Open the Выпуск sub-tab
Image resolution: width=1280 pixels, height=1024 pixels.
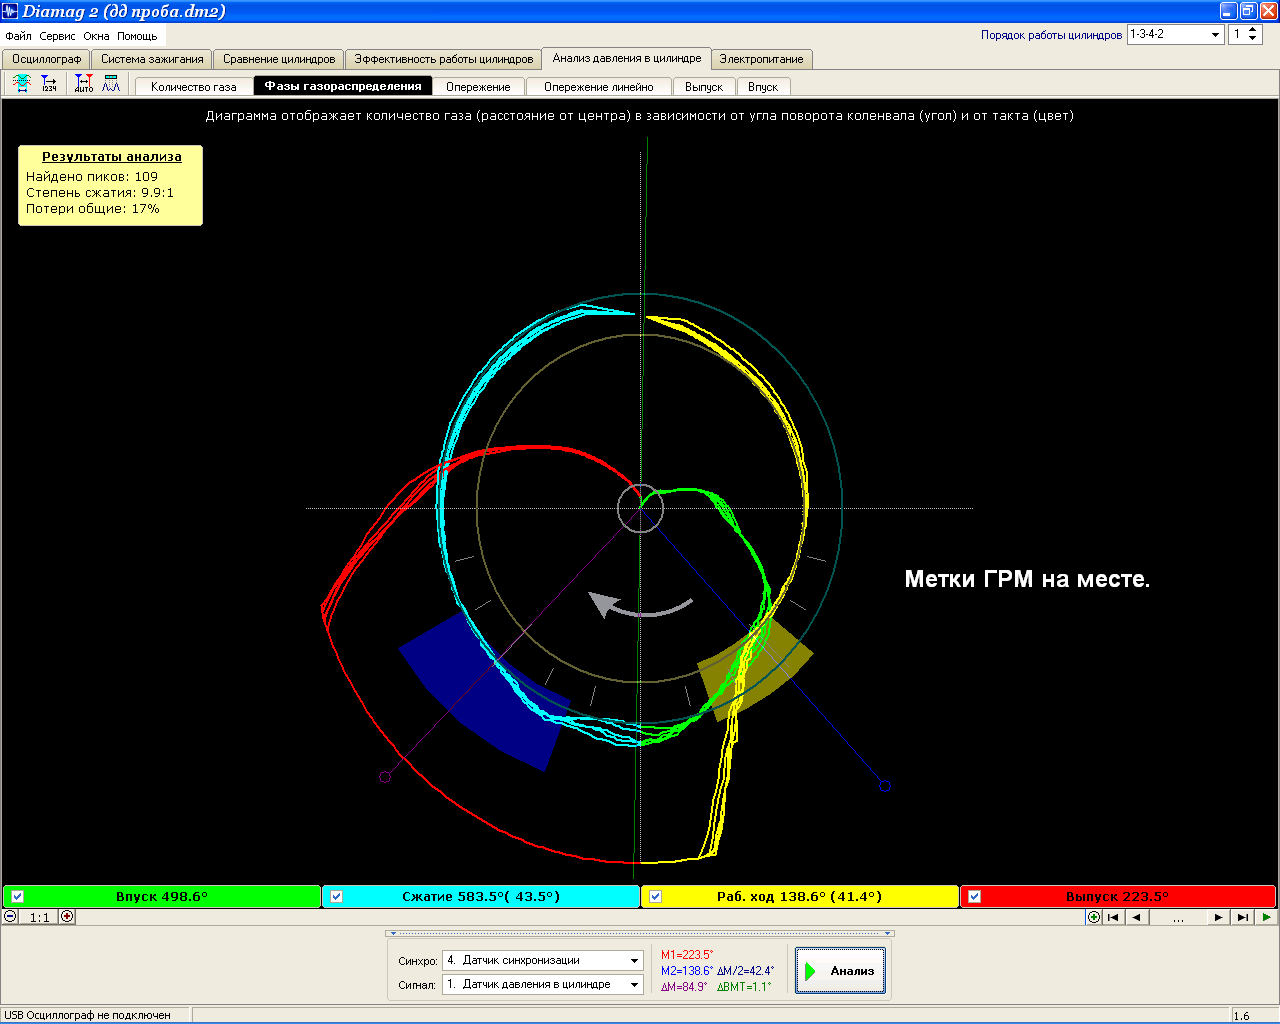[704, 87]
